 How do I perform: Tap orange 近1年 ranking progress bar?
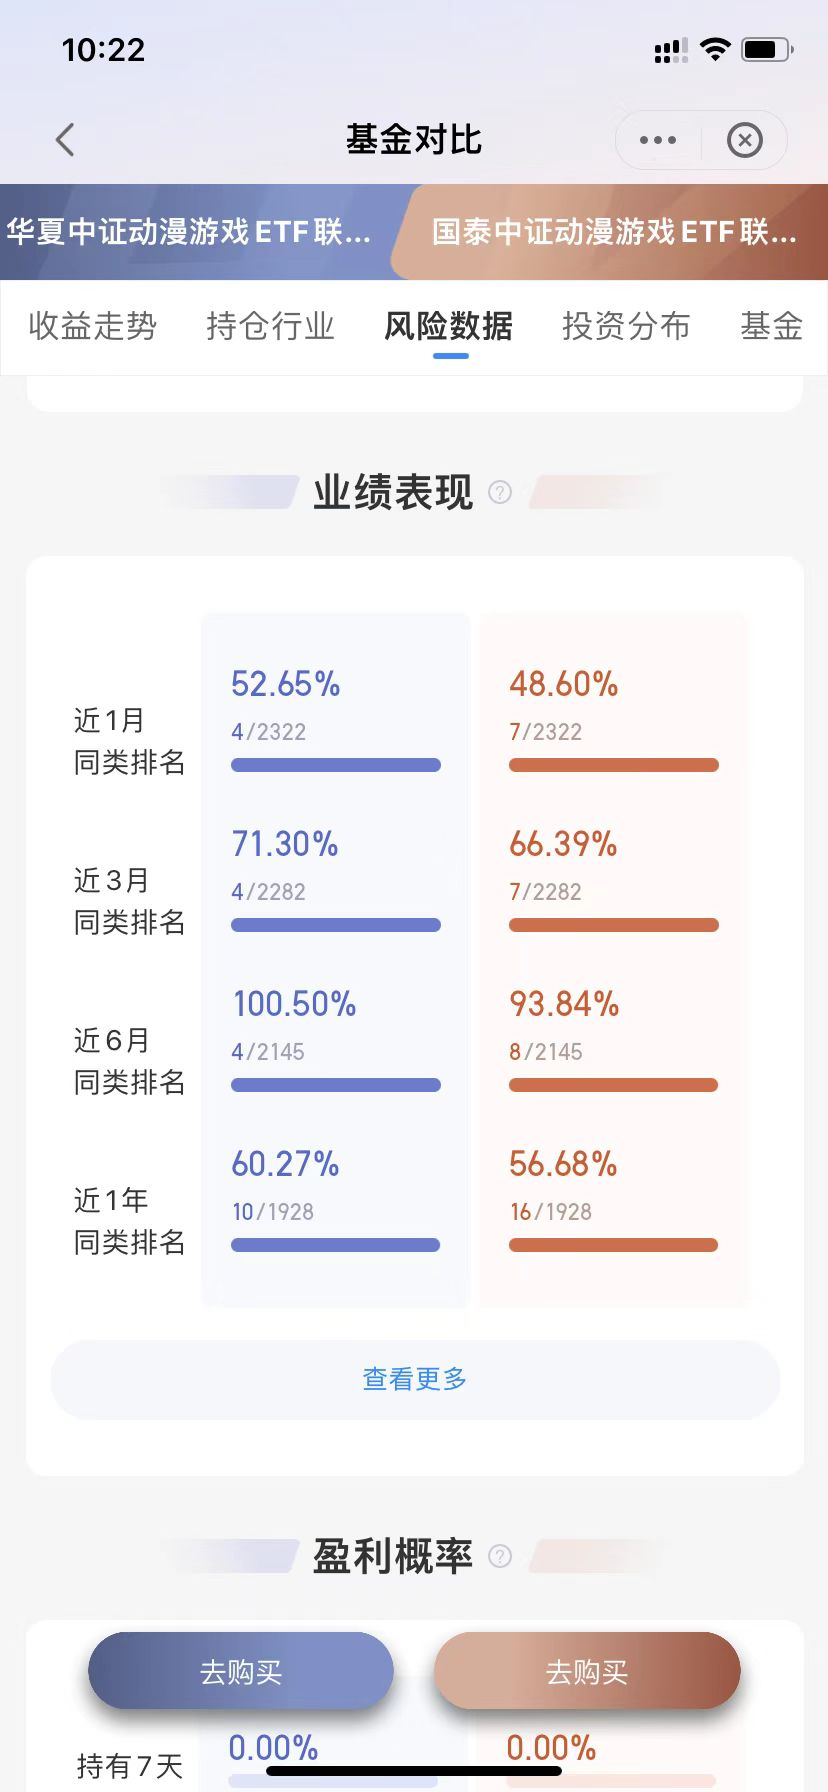(614, 1245)
